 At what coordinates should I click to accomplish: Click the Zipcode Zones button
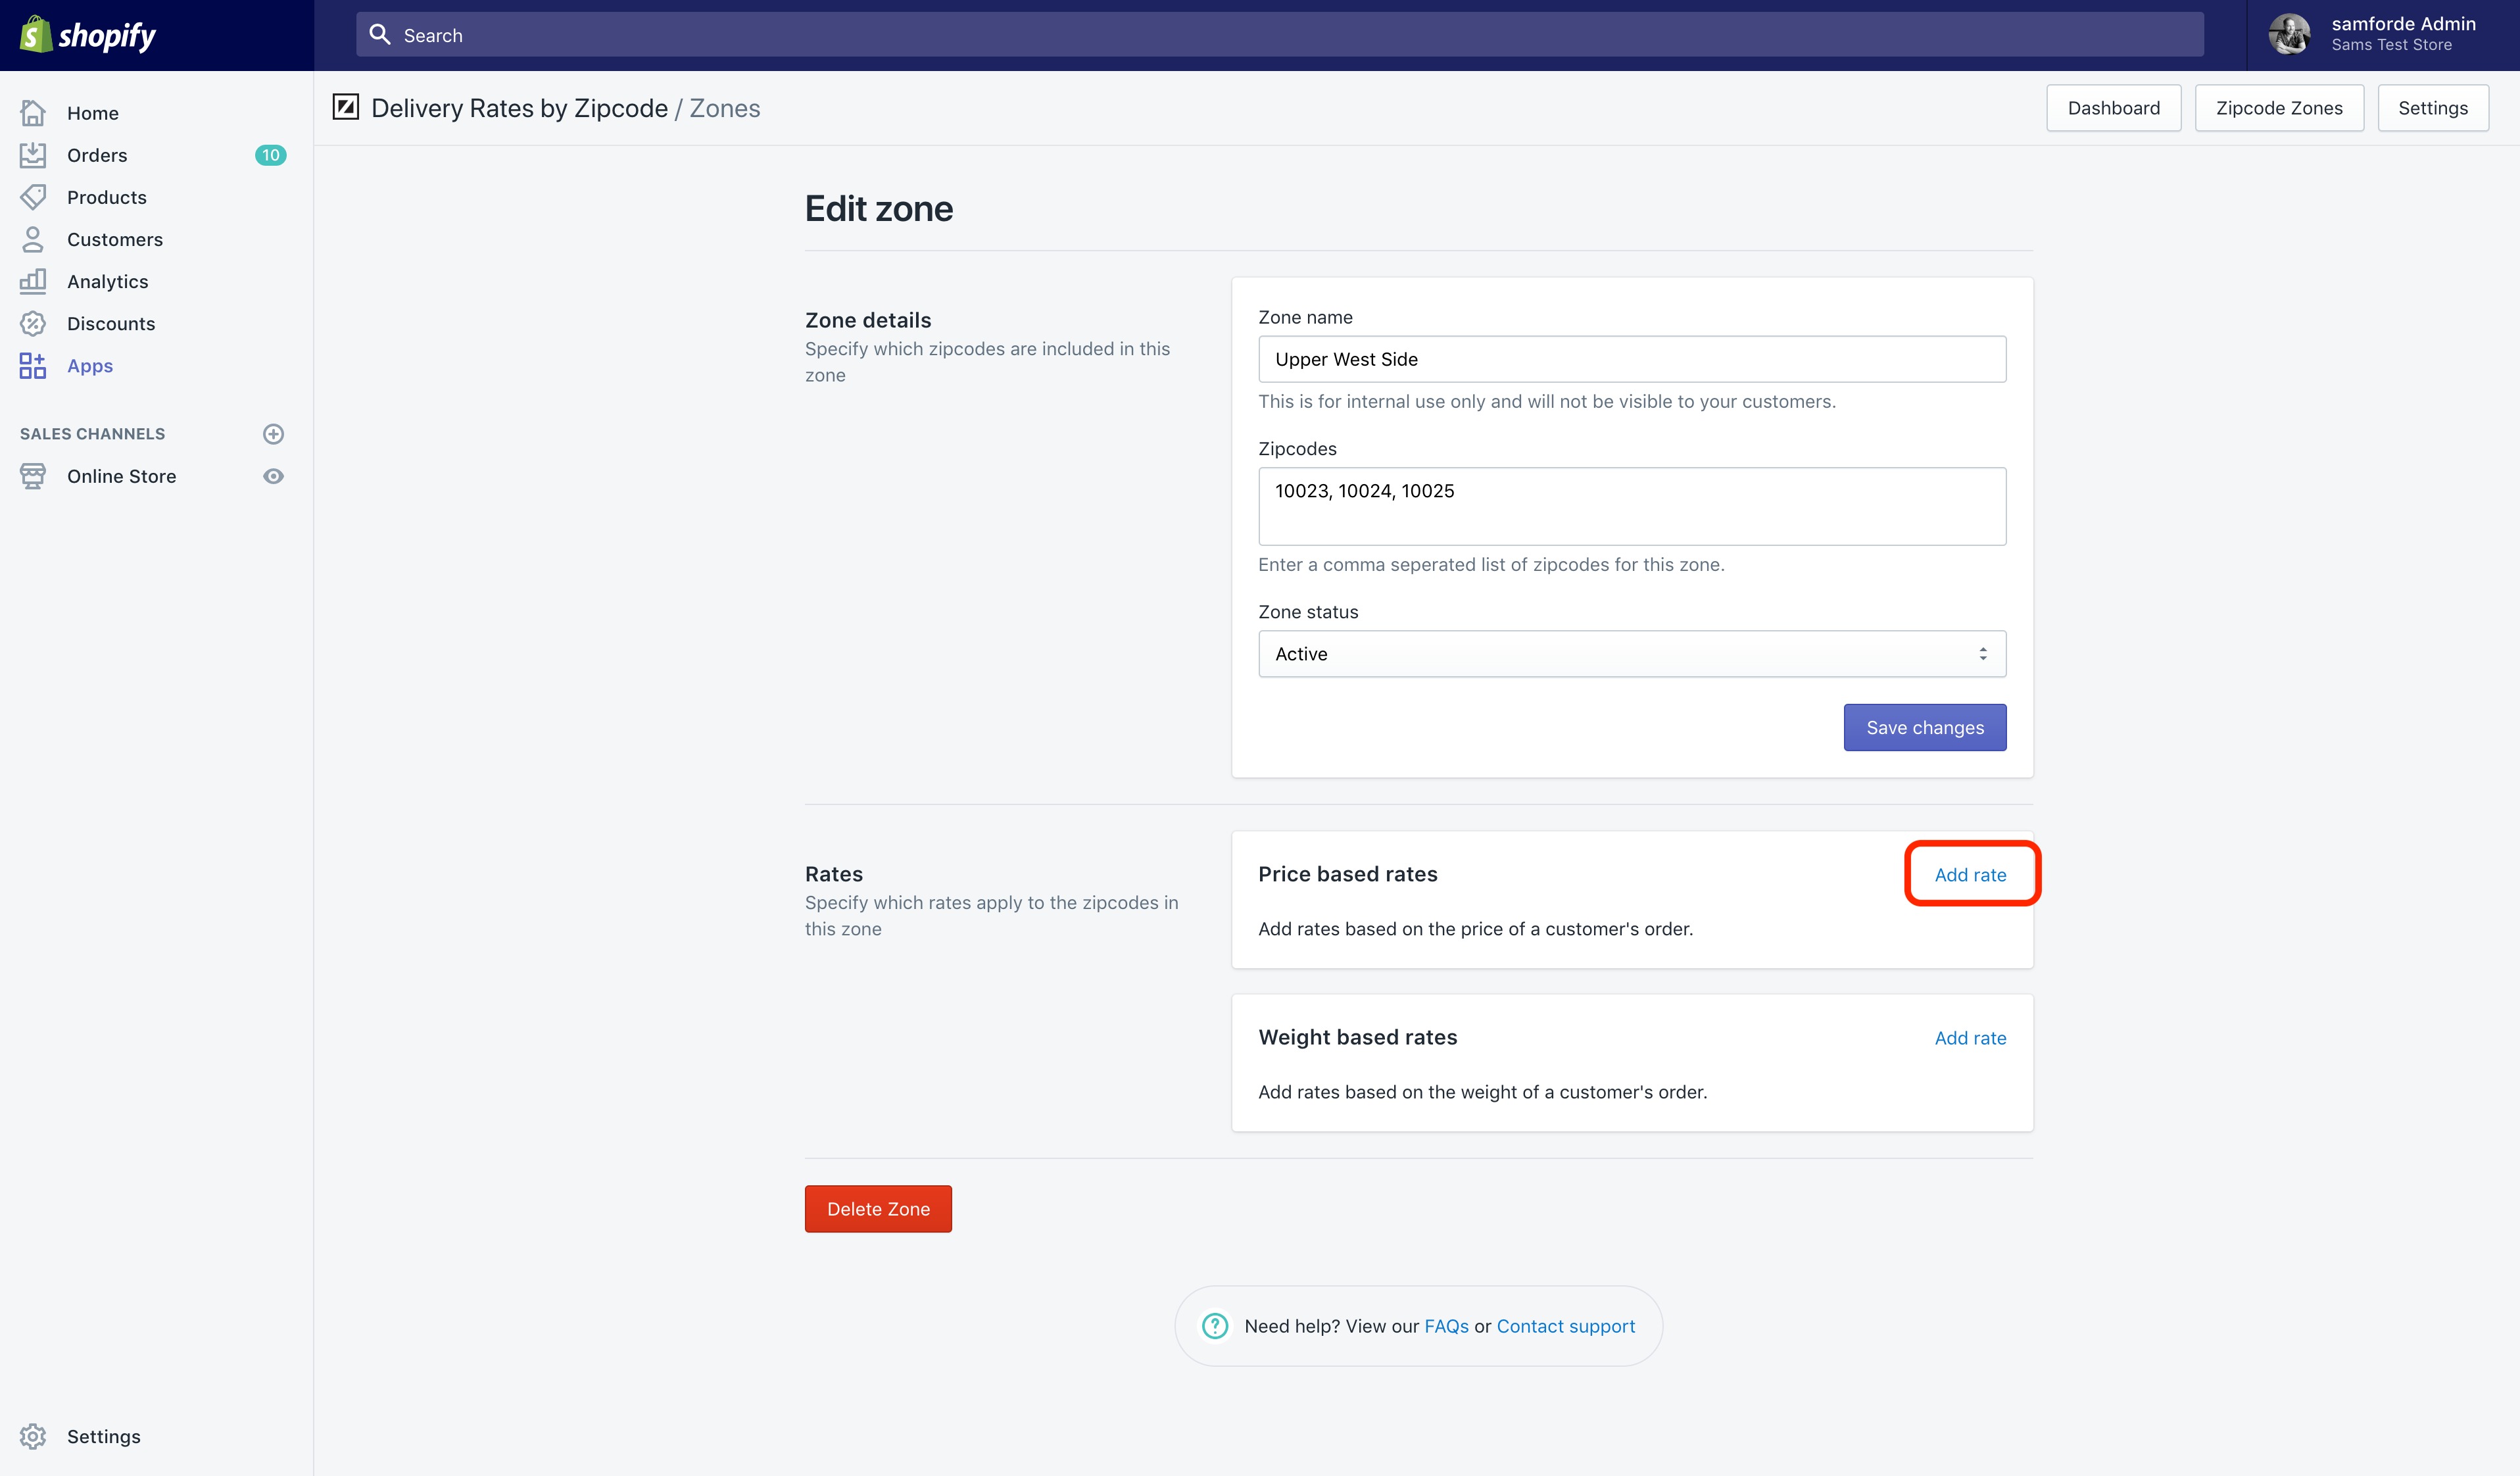[2279, 108]
